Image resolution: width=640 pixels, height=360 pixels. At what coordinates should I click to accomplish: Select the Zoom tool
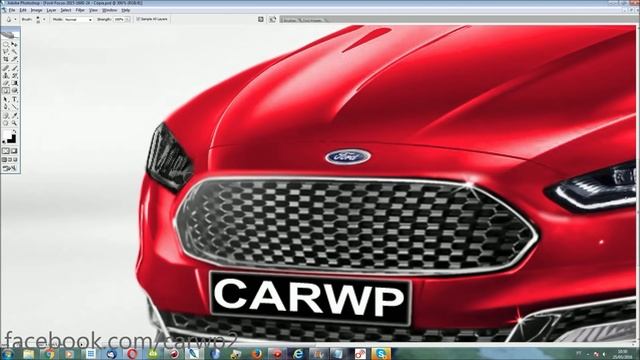[x=15, y=123]
